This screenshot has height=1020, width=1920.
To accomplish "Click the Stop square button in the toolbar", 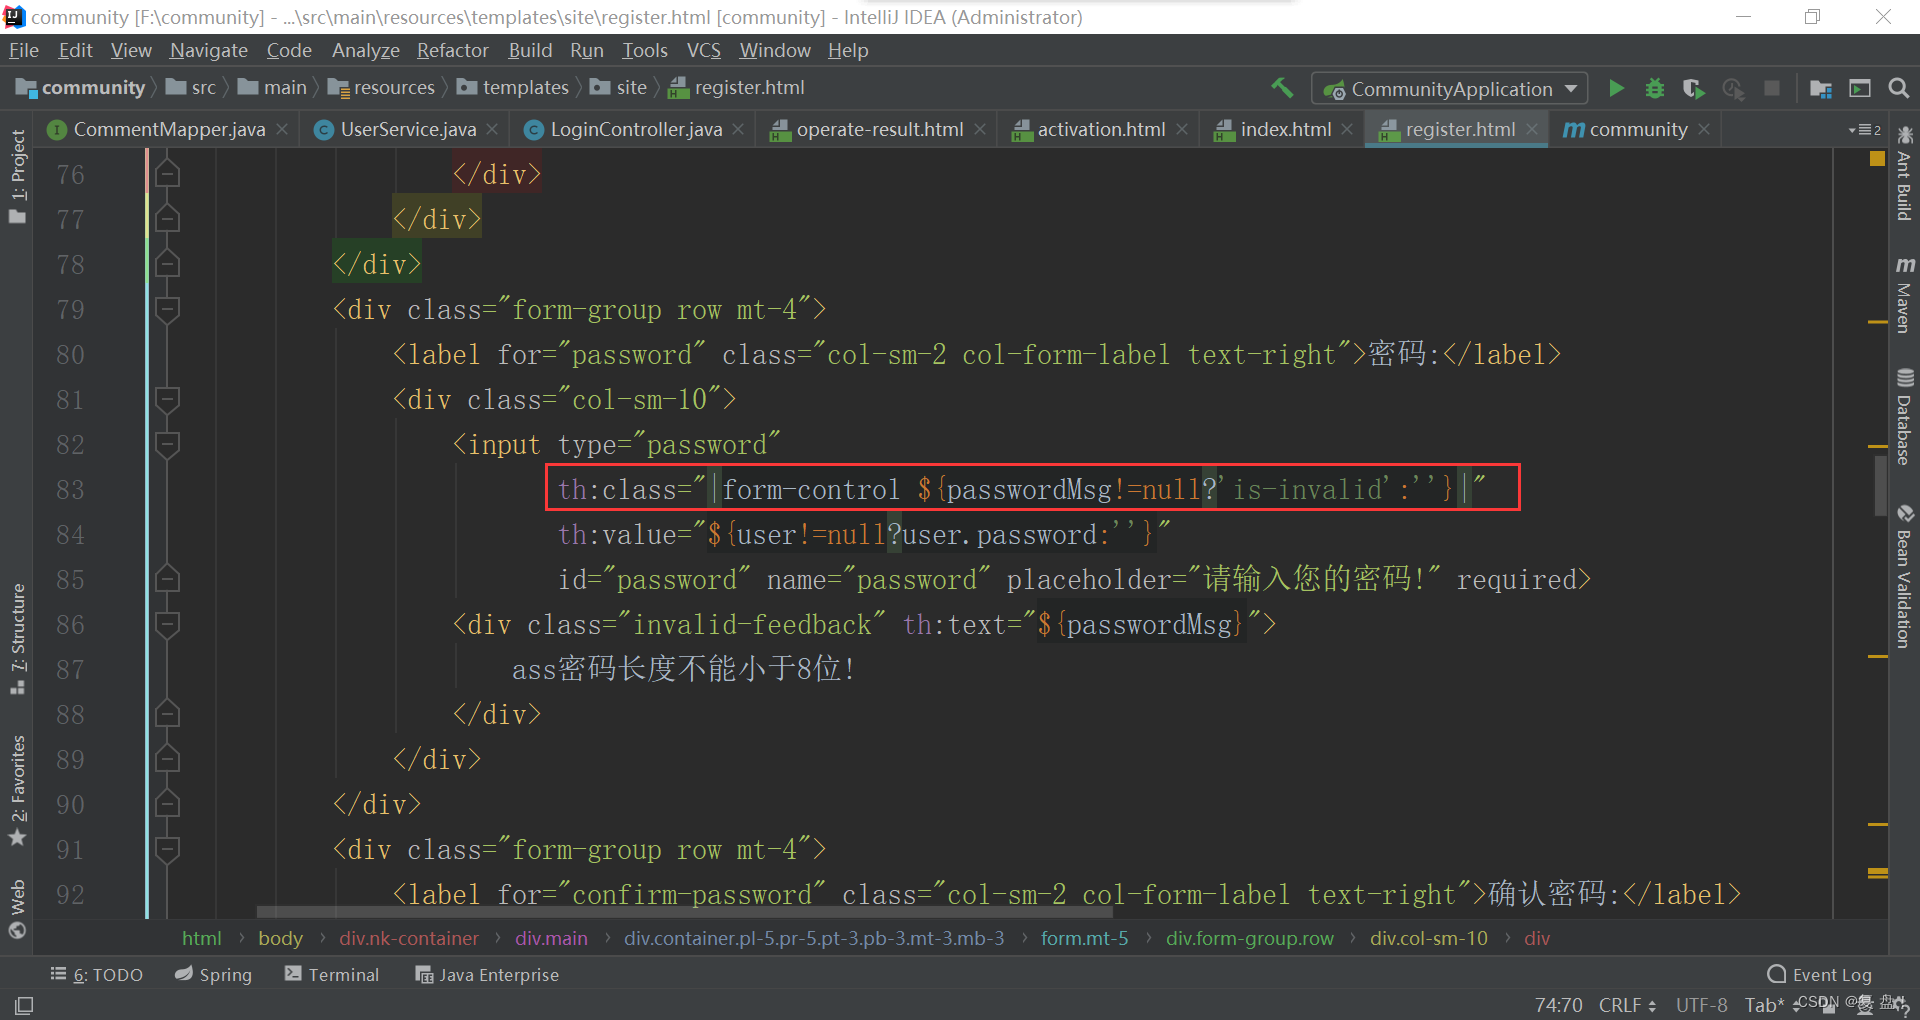I will pos(1772,88).
